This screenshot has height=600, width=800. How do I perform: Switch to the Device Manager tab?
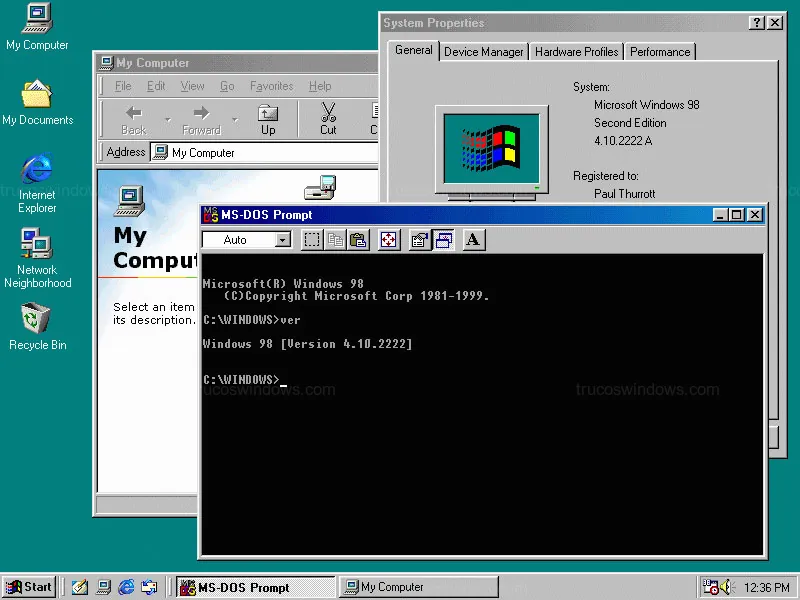484,52
